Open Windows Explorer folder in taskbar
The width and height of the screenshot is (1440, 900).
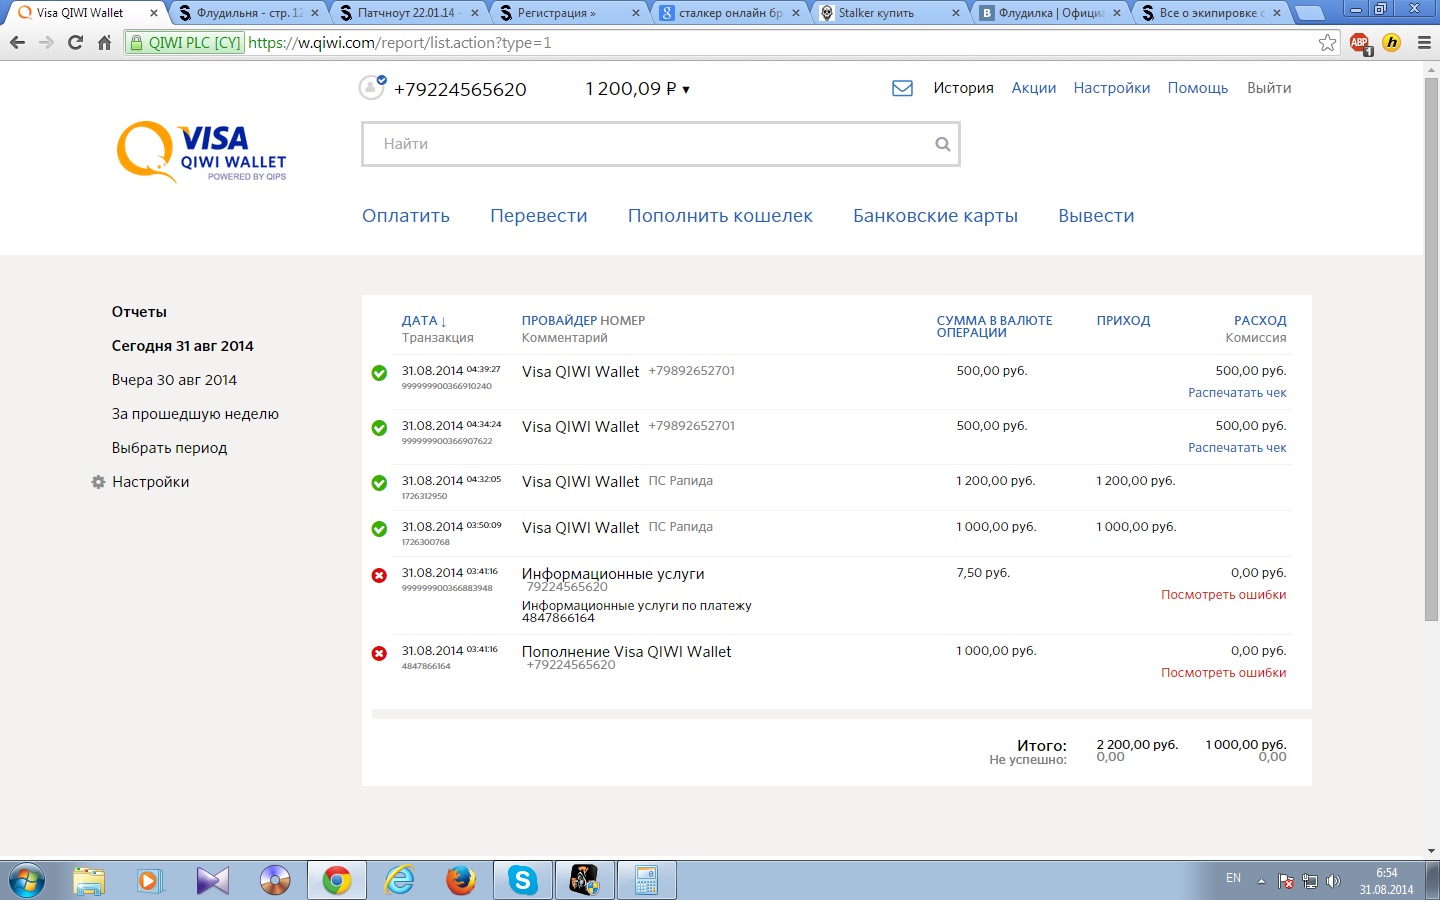(89, 881)
